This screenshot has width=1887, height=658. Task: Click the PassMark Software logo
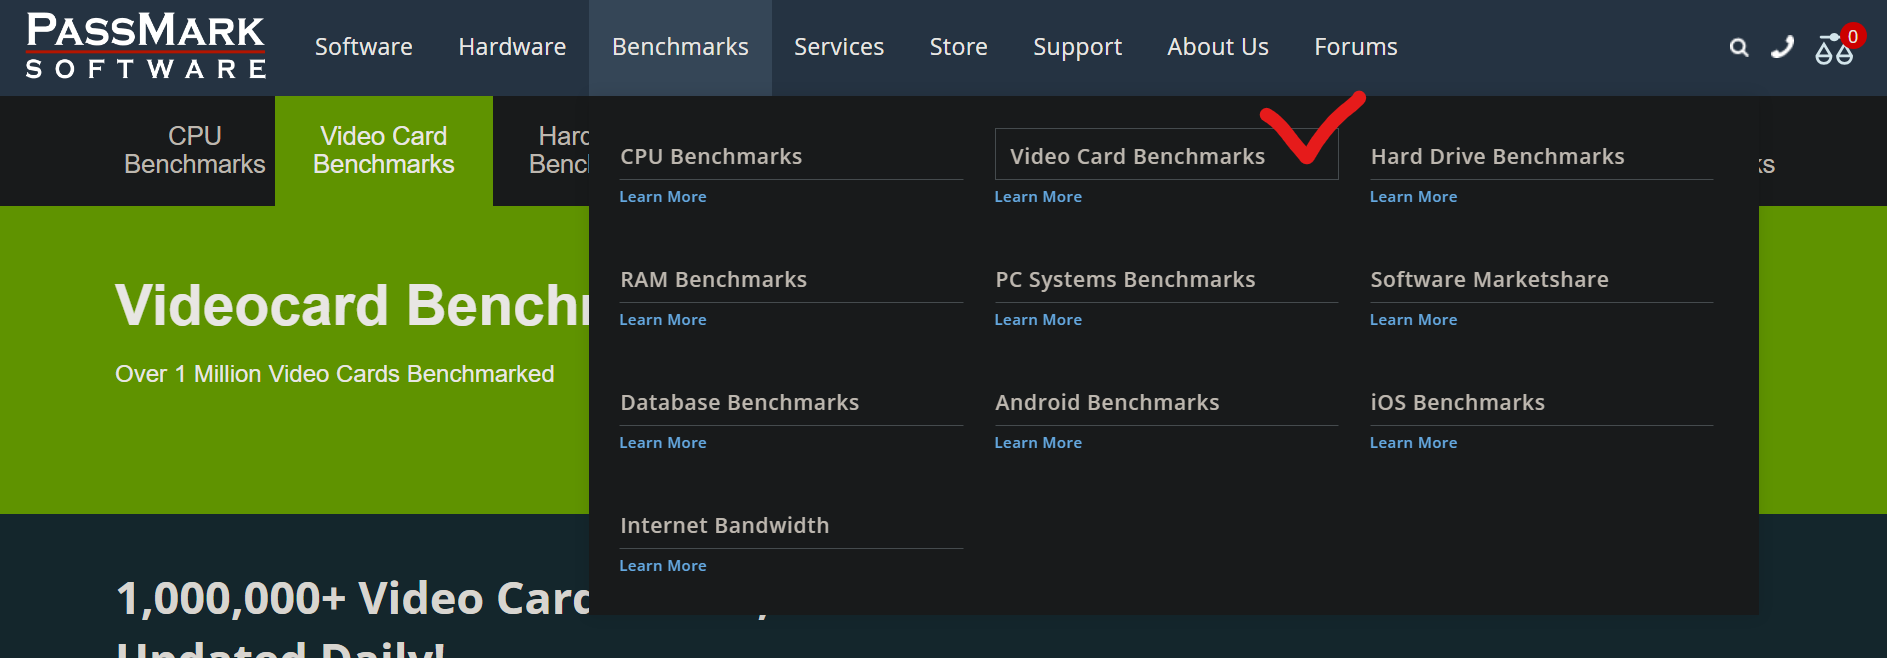(145, 46)
